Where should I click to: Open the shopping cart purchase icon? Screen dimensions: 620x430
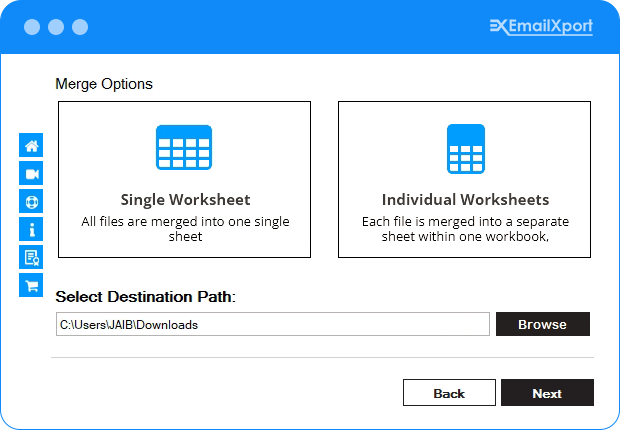(31, 285)
